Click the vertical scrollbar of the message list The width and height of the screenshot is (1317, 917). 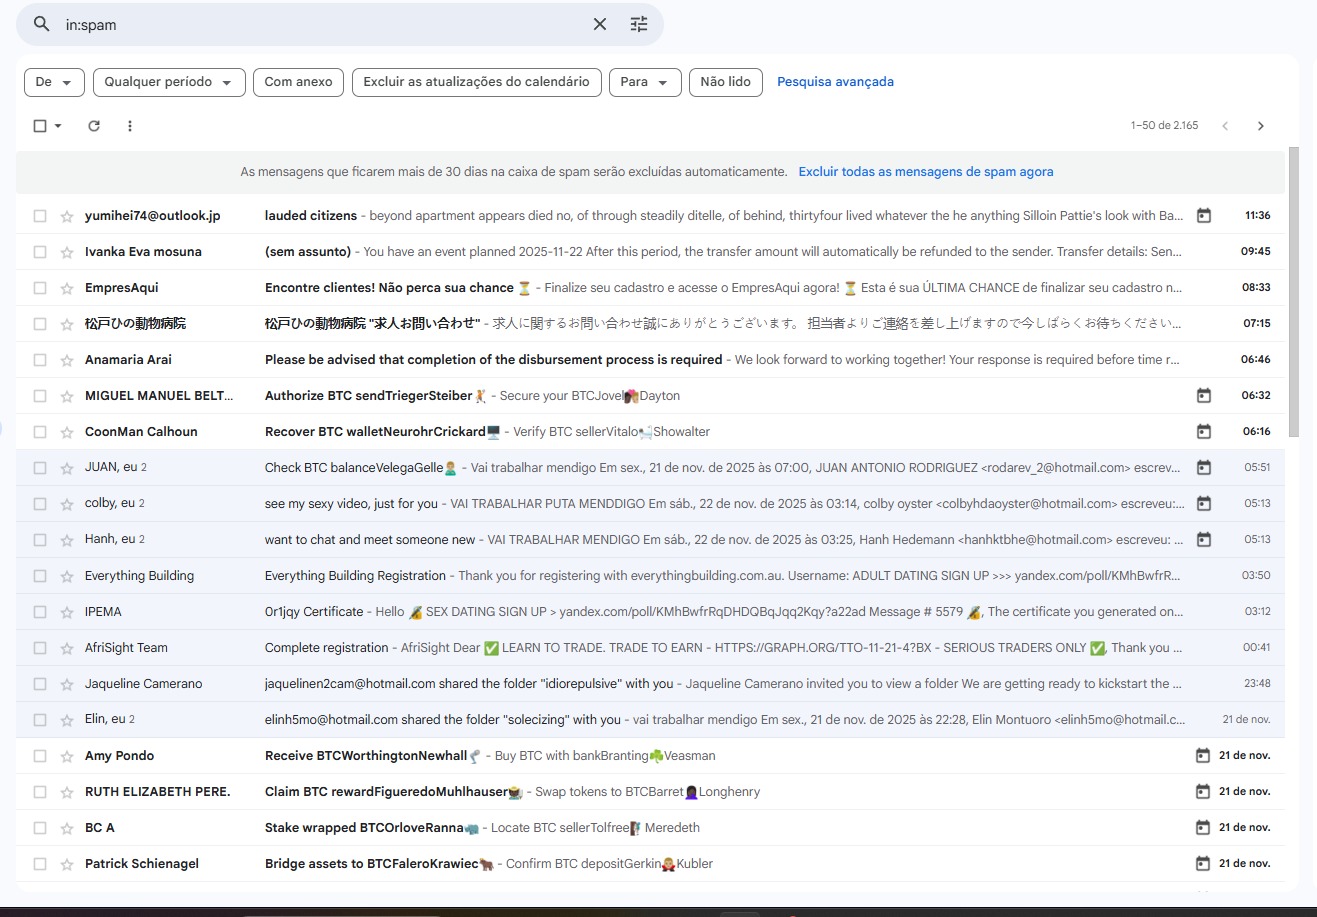(x=1294, y=290)
